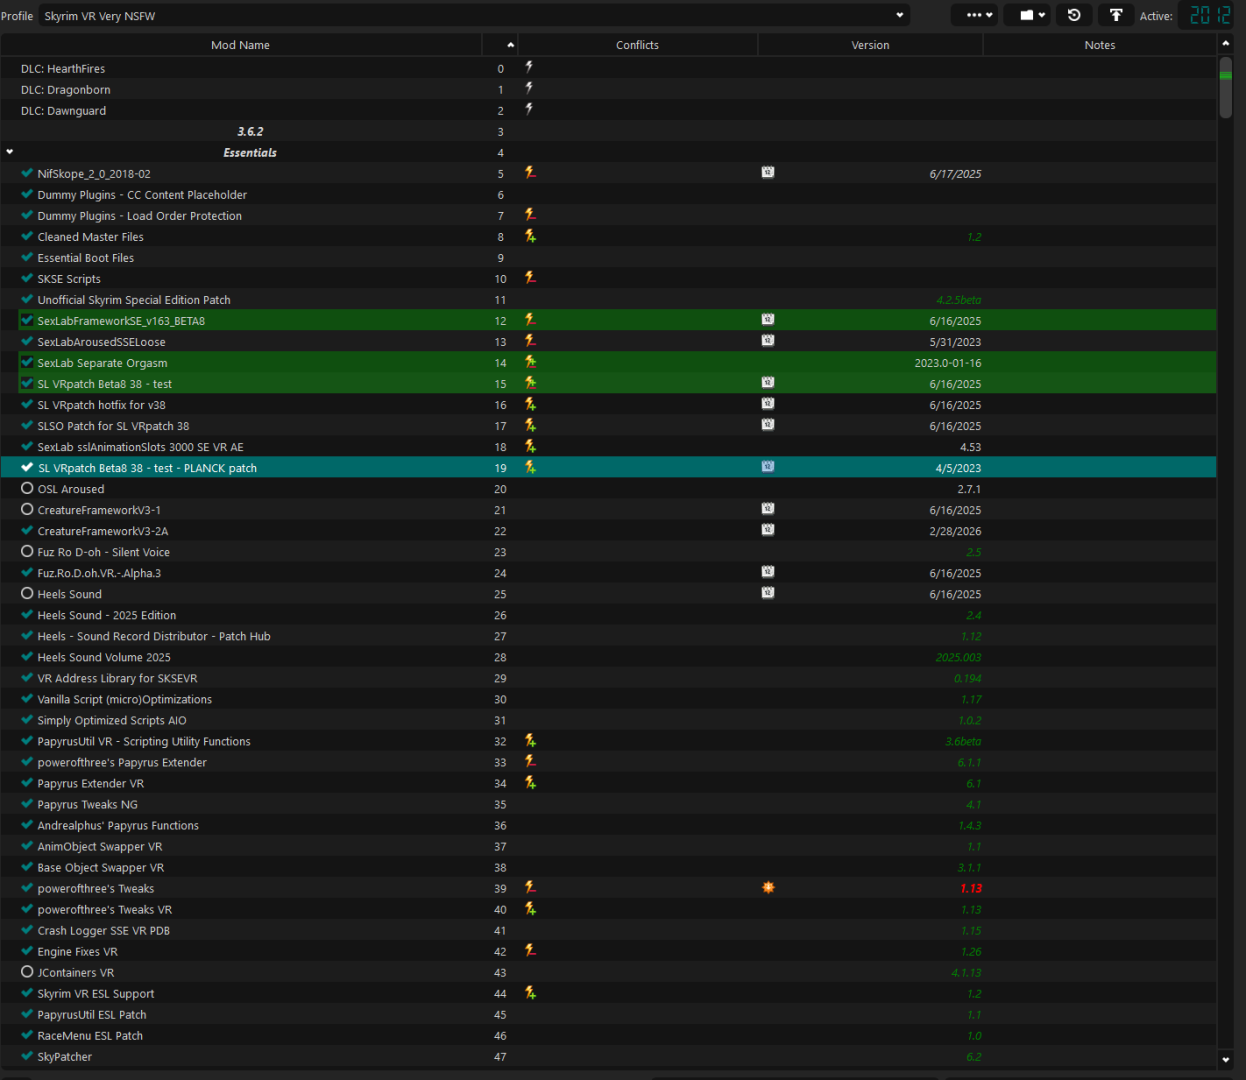1246x1080 pixels.
Task: Enable the OSL Aroused mod
Action: [x=27, y=488]
